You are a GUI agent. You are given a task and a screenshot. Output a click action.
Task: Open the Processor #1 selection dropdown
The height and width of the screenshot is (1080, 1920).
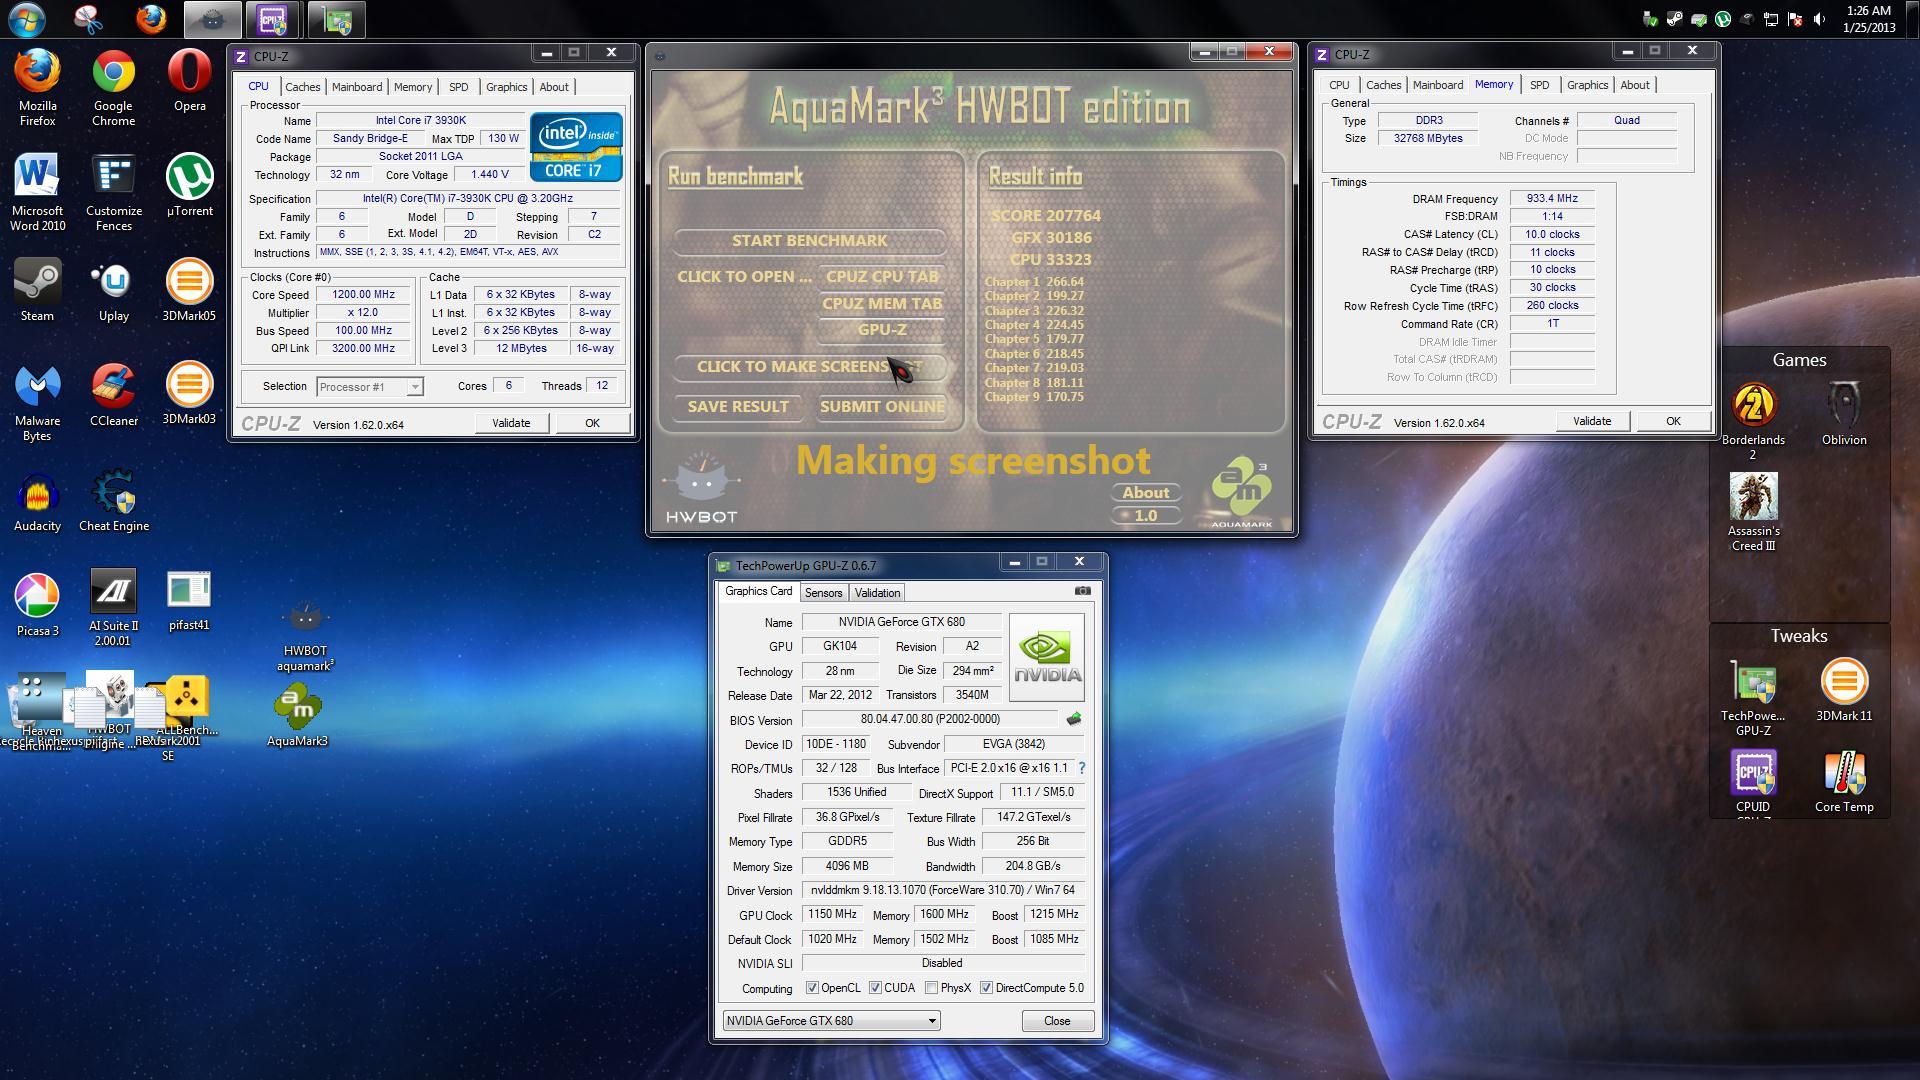(370, 386)
